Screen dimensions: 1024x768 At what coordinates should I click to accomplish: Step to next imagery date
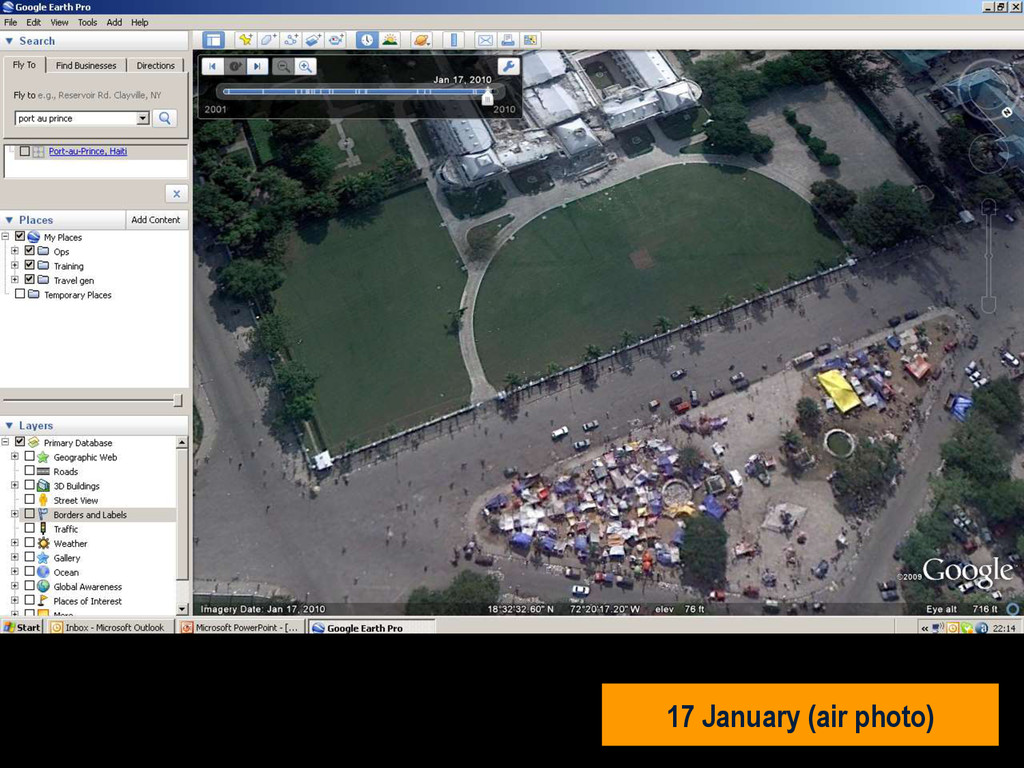pyautogui.click(x=257, y=66)
